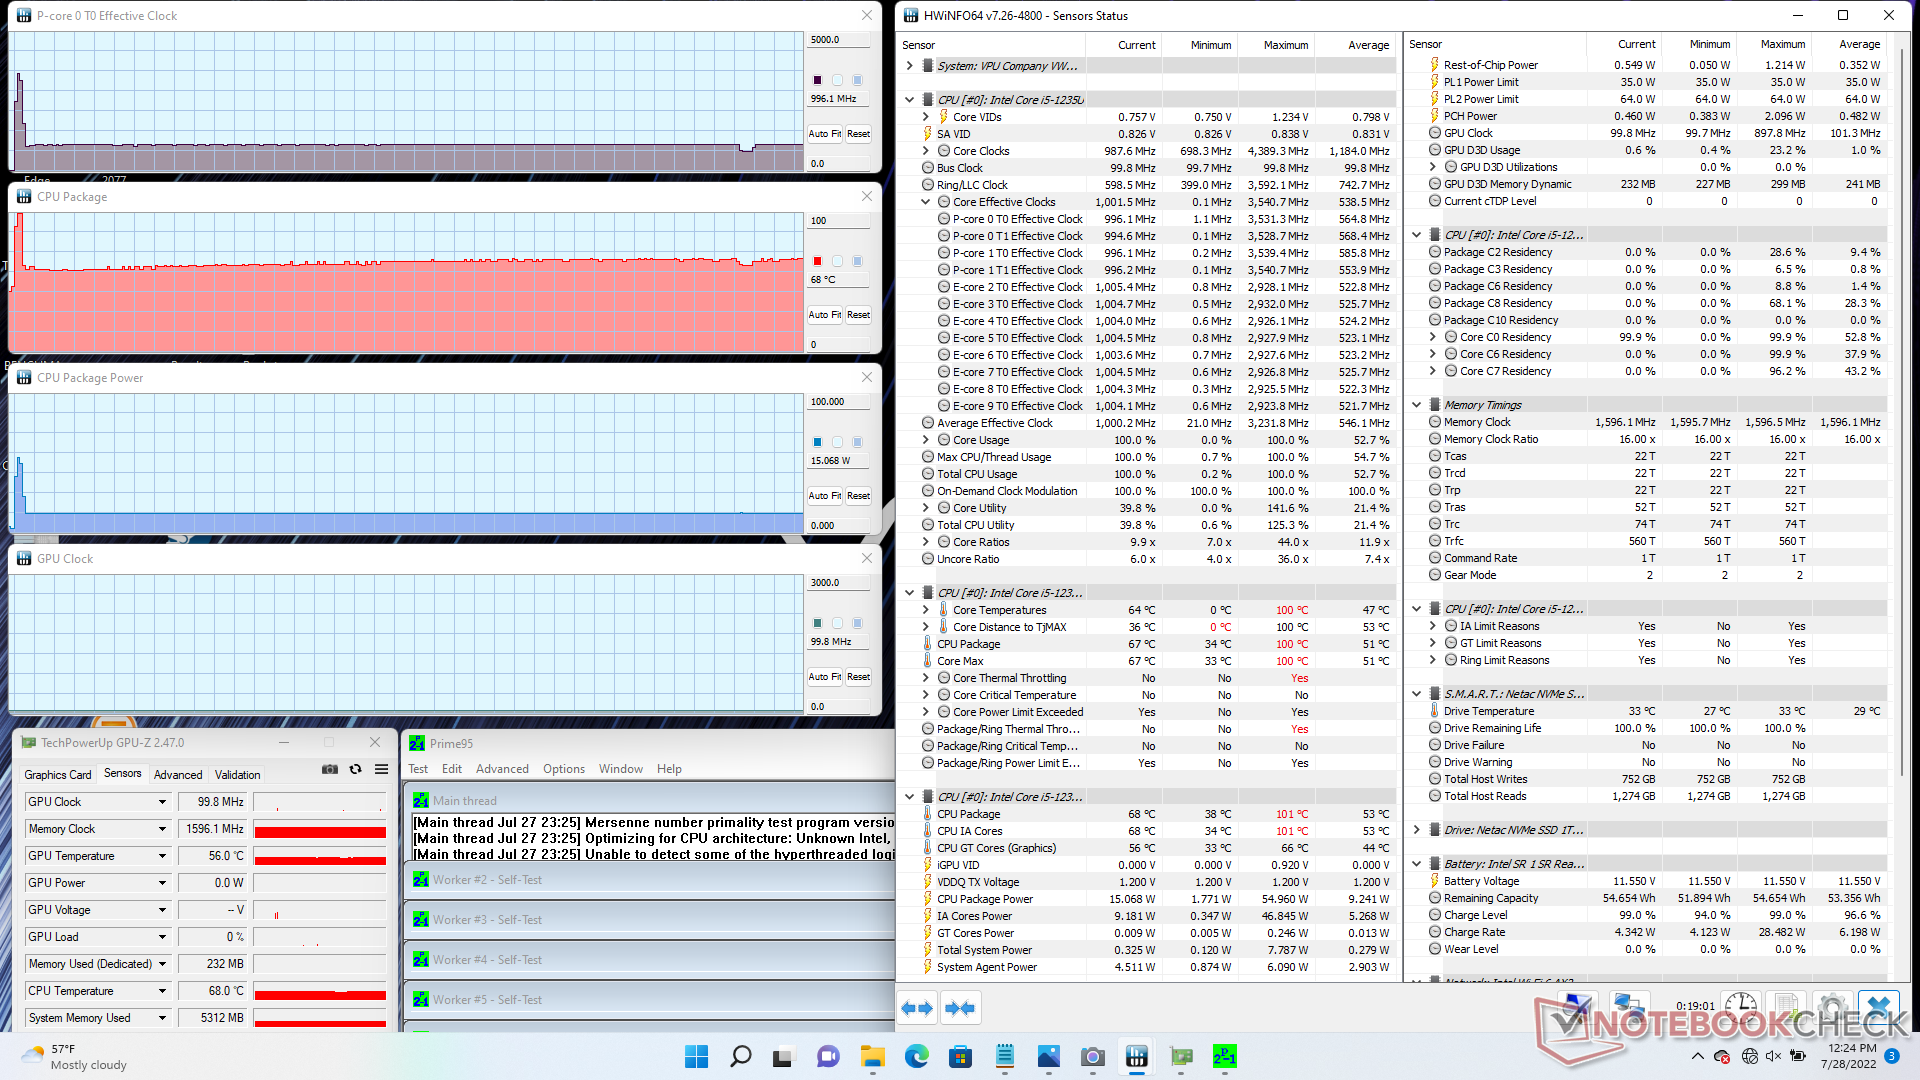Toggle rightmost box in P-core 0 graph window
This screenshot has height=1080, width=1920.
pyautogui.click(x=857, y=80)
